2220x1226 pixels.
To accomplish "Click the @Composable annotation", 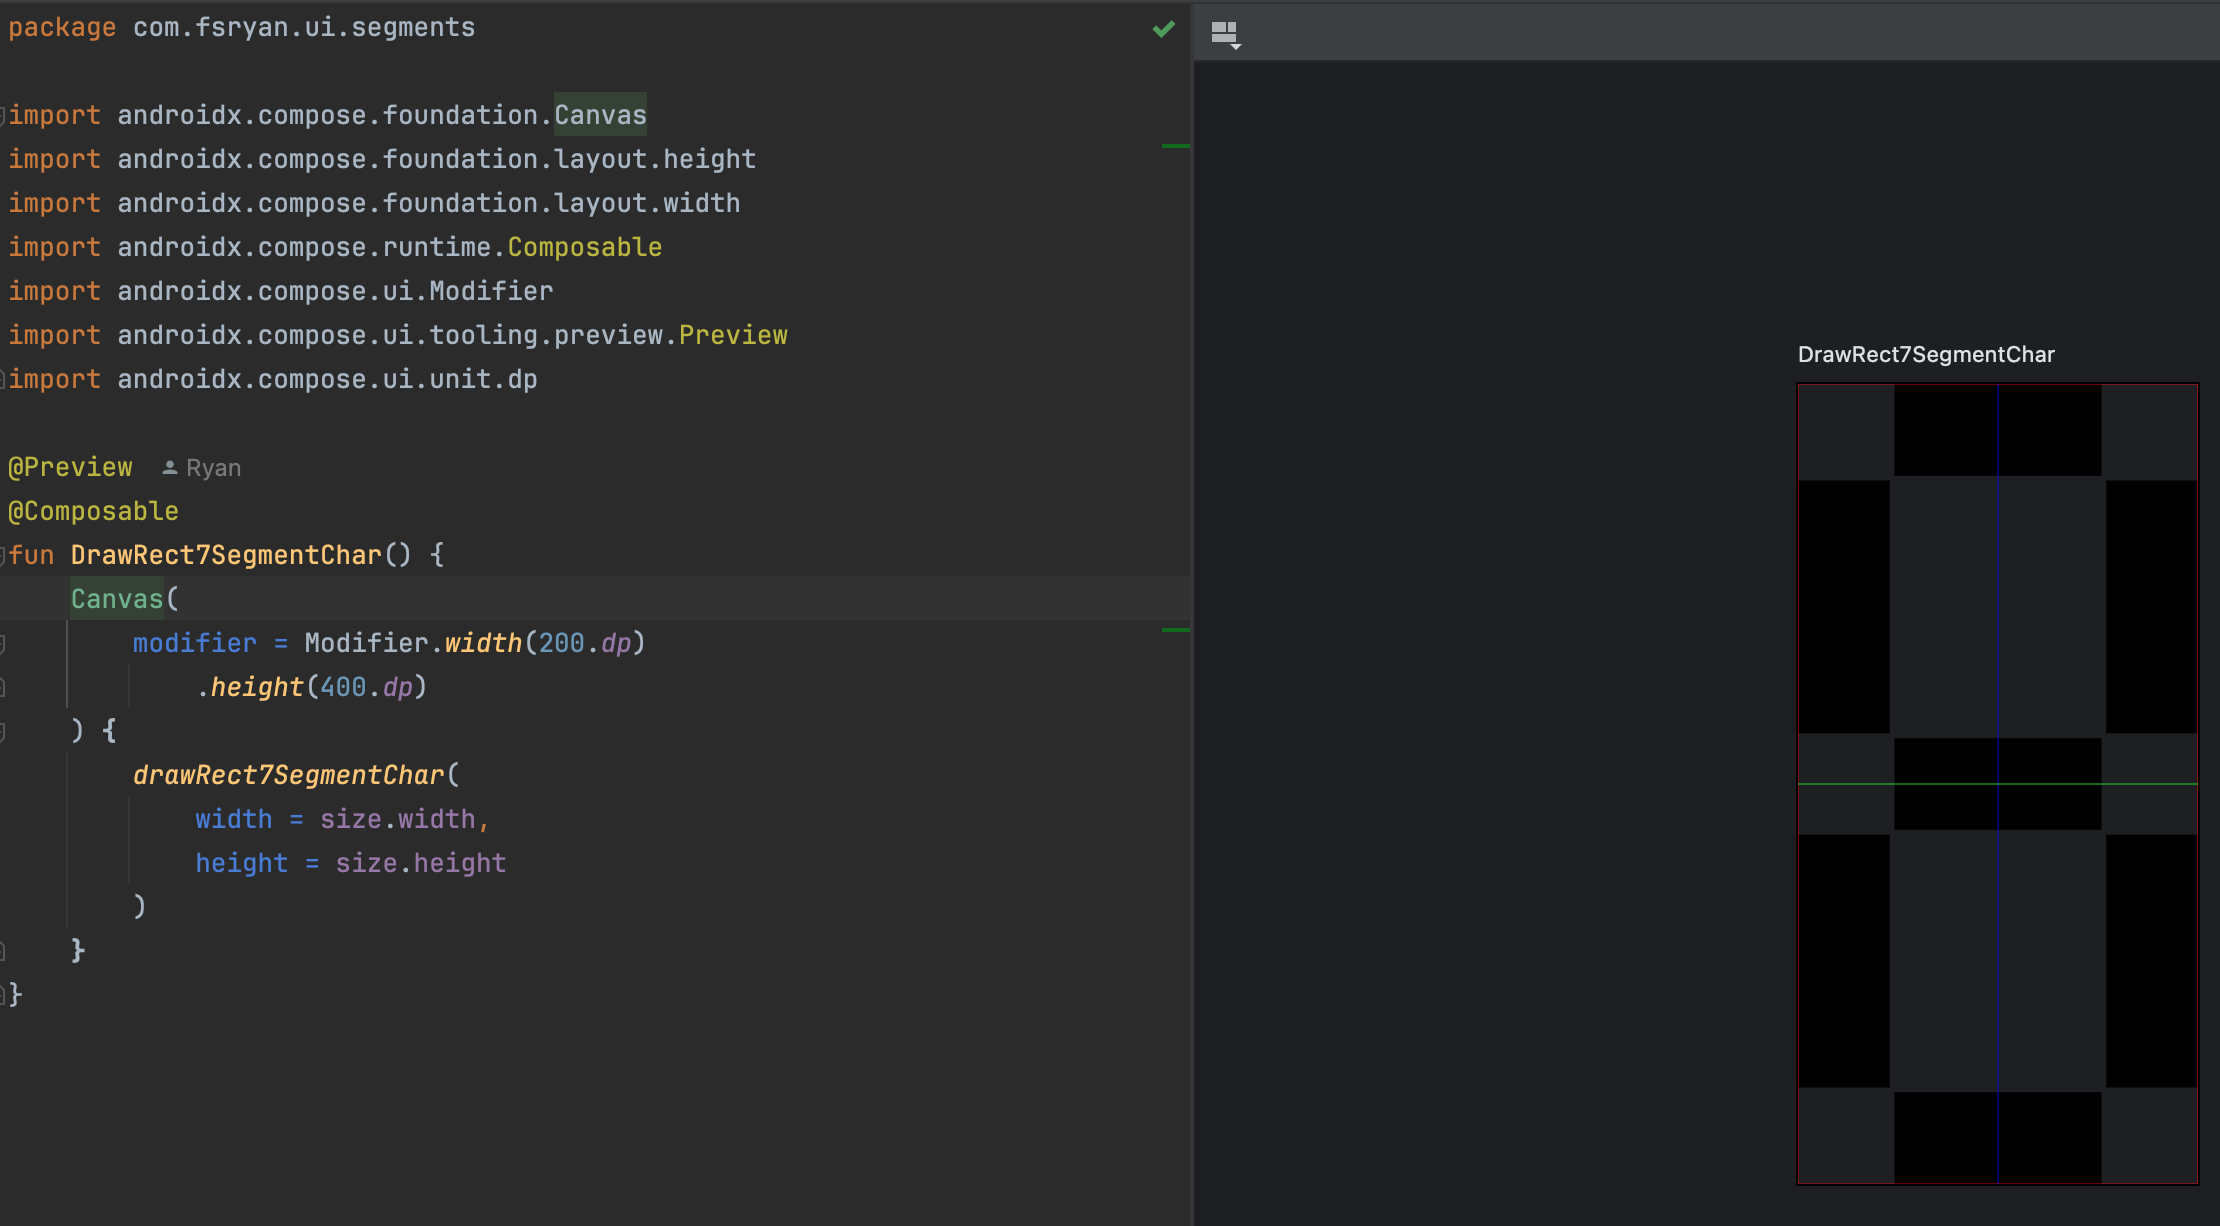I will (x=93, y=511).
